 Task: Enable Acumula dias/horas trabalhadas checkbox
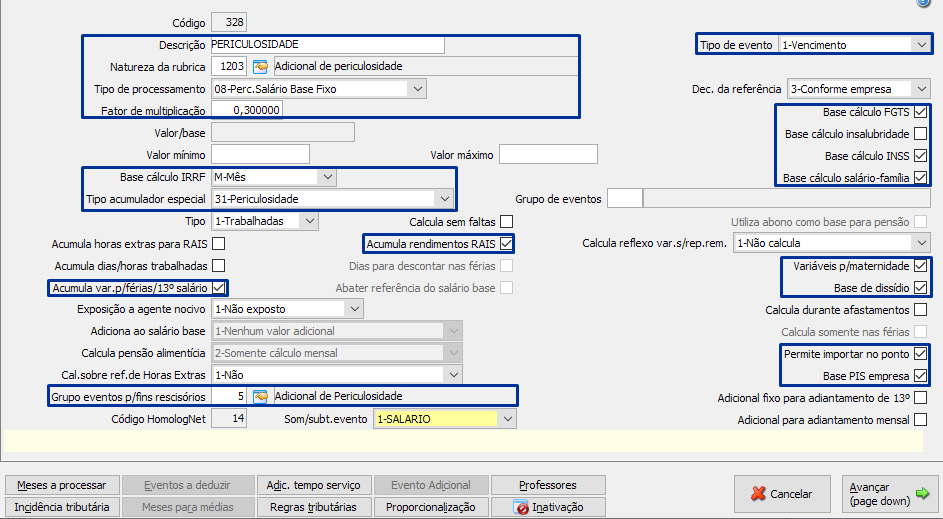pyautogui.click(x=219, y=266)
